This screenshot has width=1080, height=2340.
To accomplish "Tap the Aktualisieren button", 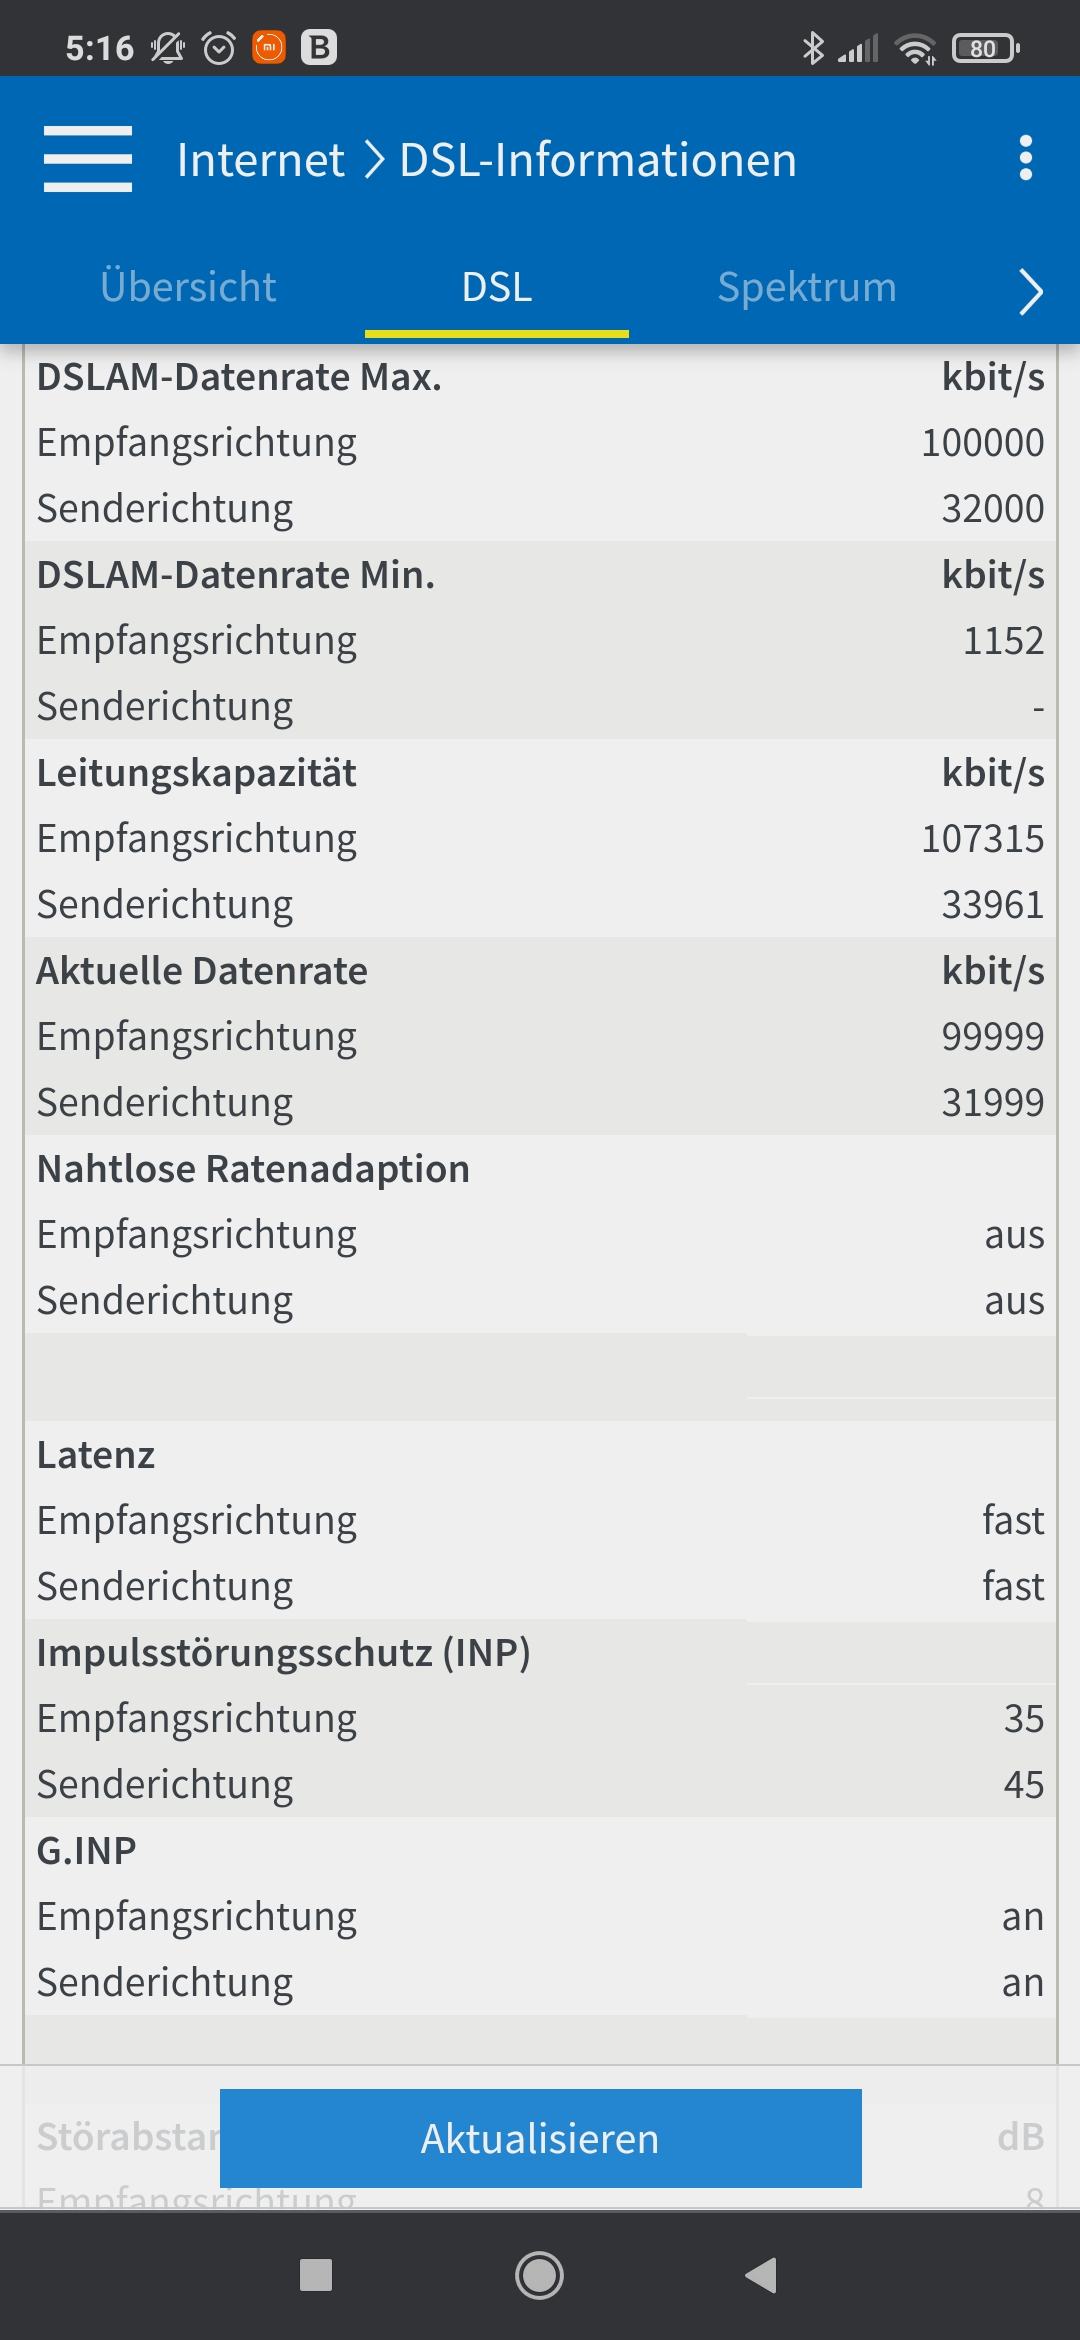I will click(x=541, y=2138).
